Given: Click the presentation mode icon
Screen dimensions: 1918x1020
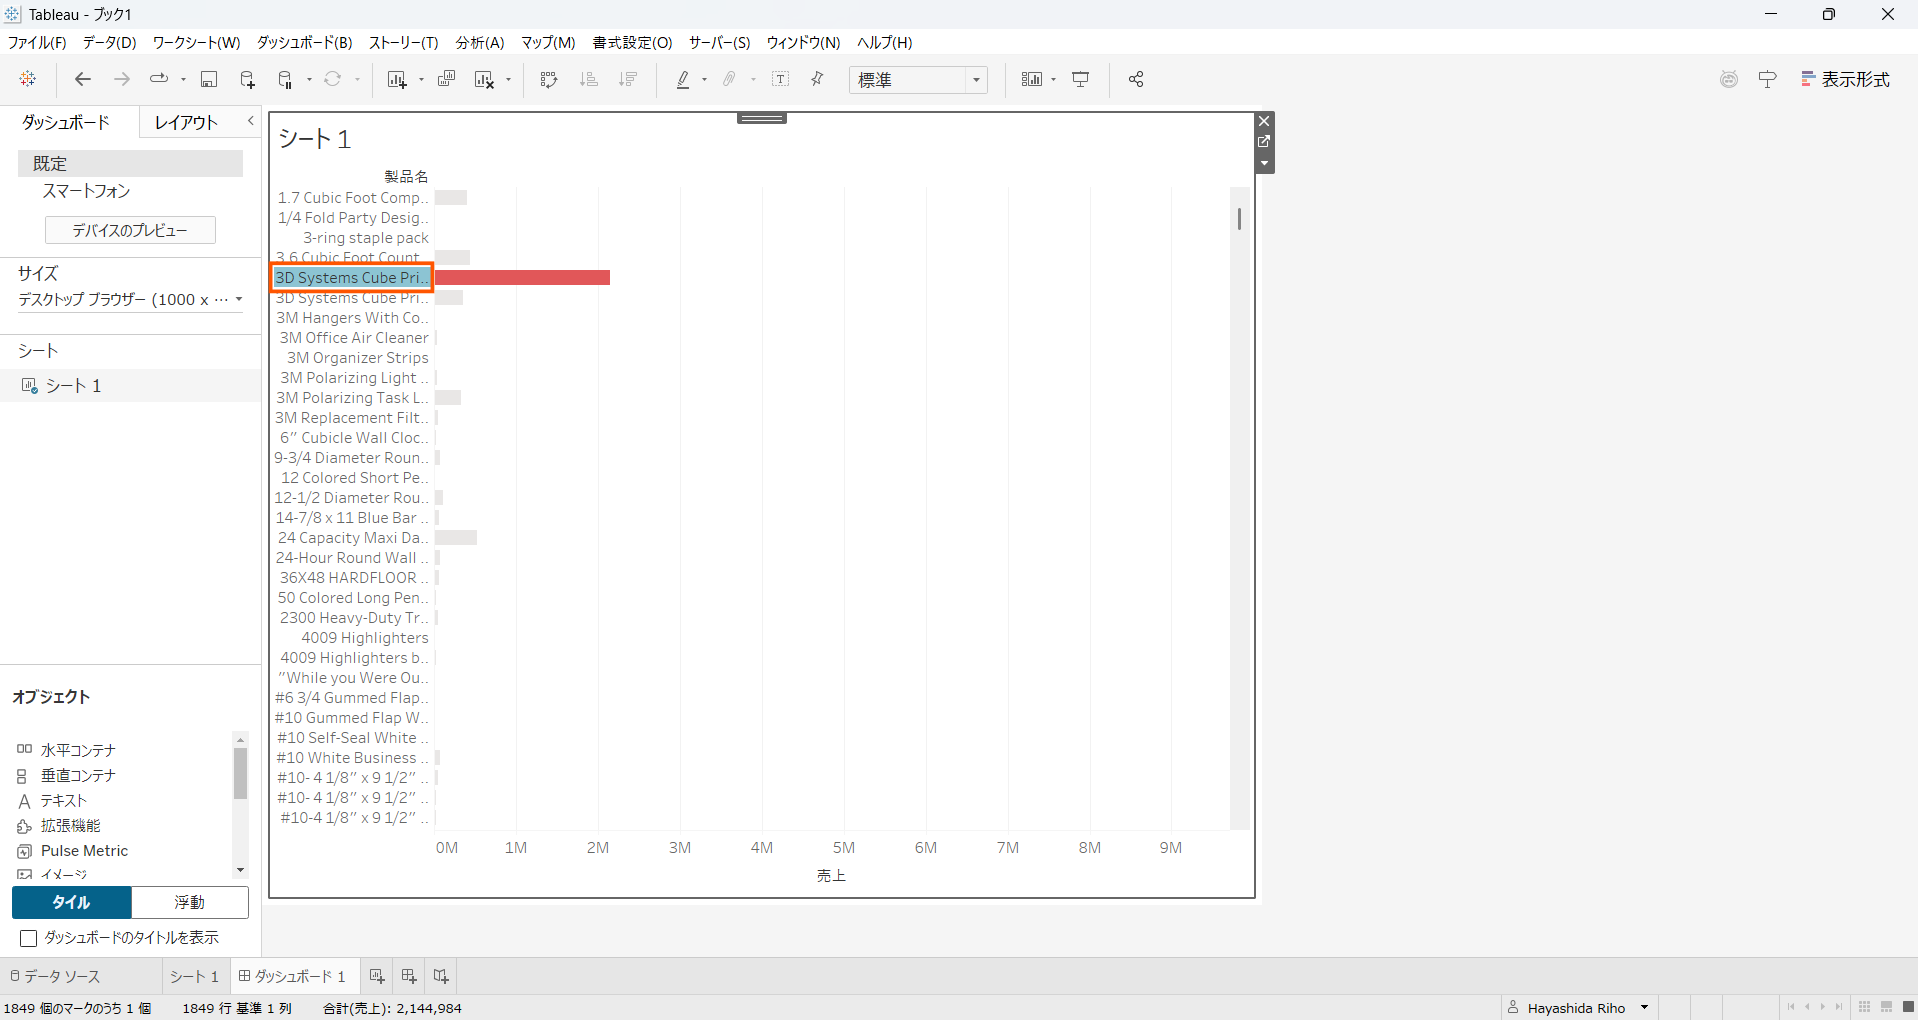Looking at the screenshot, I should pyautogui.click(x=1081, y=80).
